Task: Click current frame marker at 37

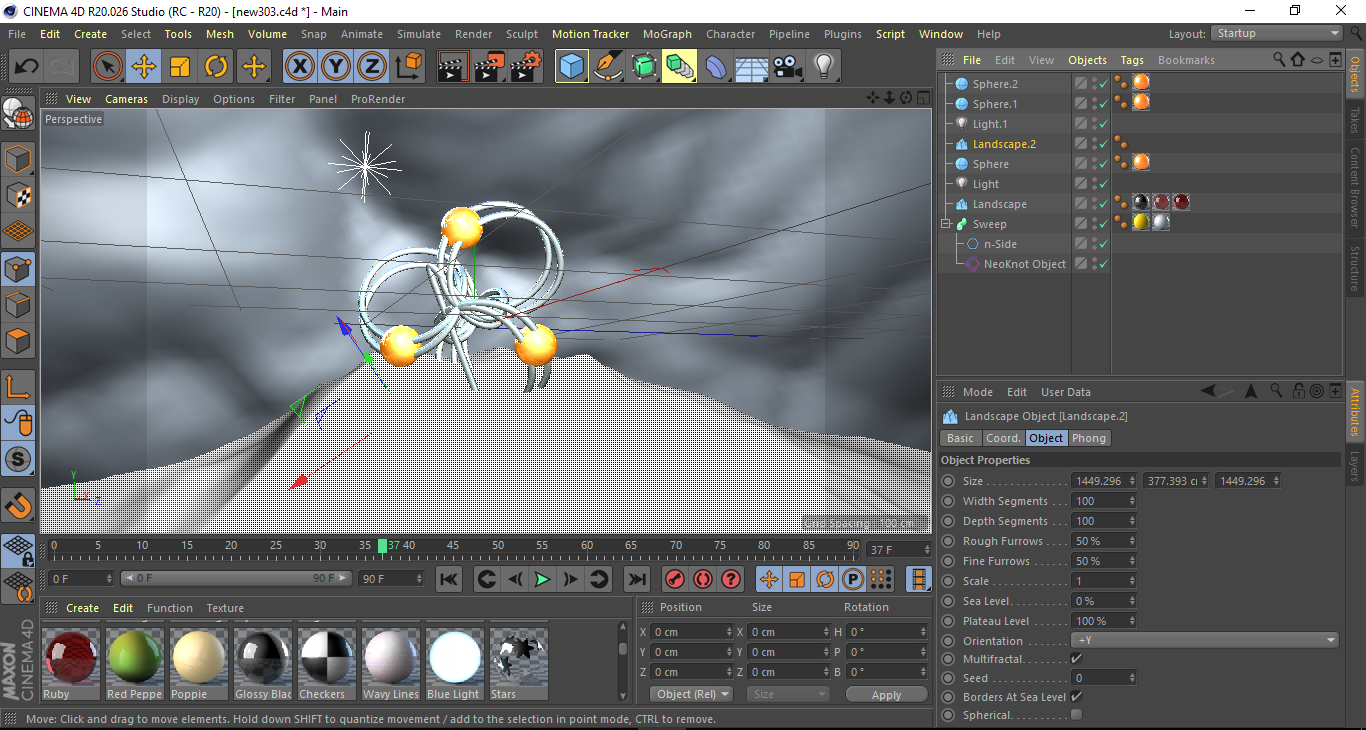Action: pyautogui.click(x=382, y=546)
